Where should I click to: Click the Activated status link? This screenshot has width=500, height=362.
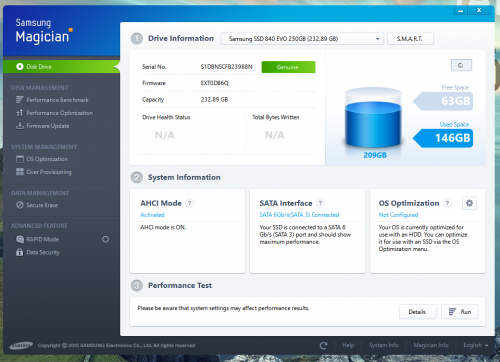click(x=152, y=215)
